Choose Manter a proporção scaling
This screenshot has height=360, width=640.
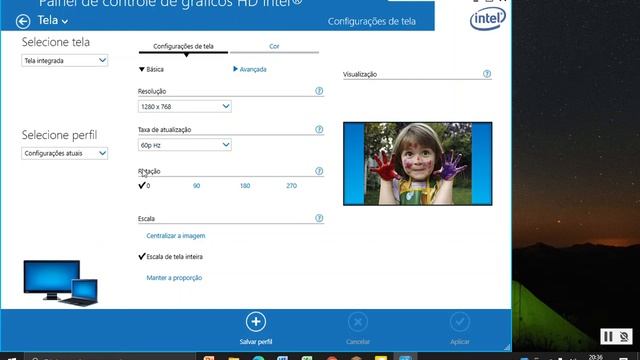point(174,278)
